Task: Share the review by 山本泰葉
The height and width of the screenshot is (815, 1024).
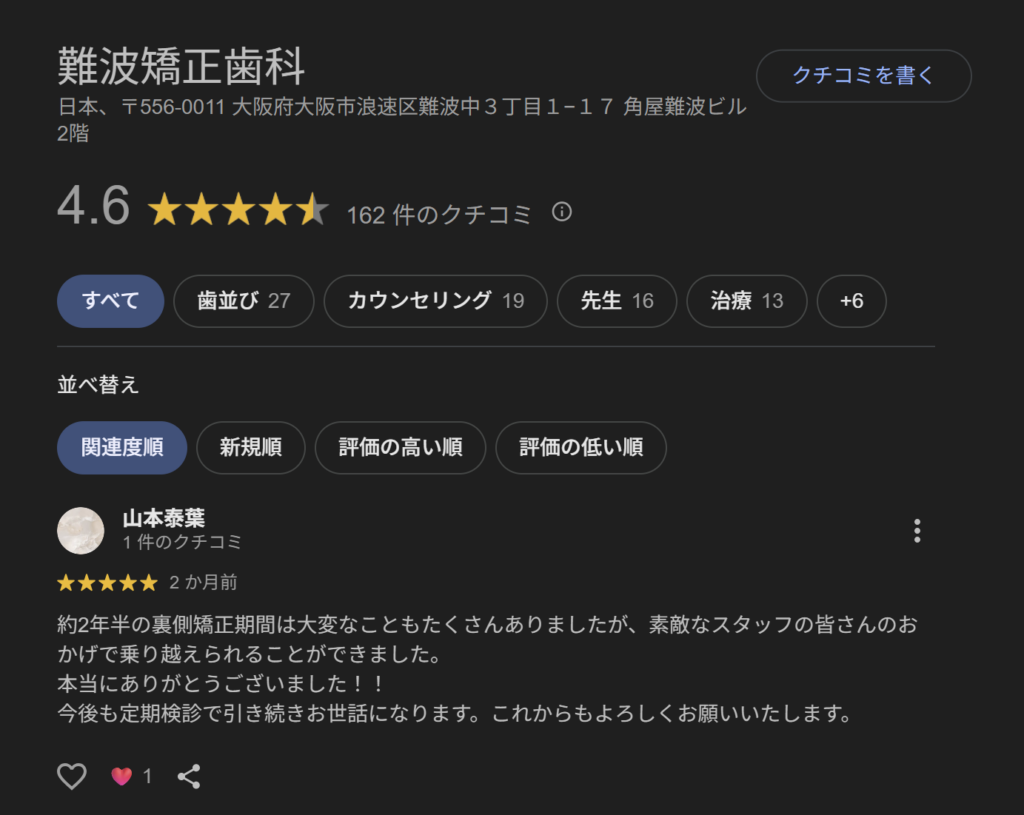Action: click(x=189, y=776)
